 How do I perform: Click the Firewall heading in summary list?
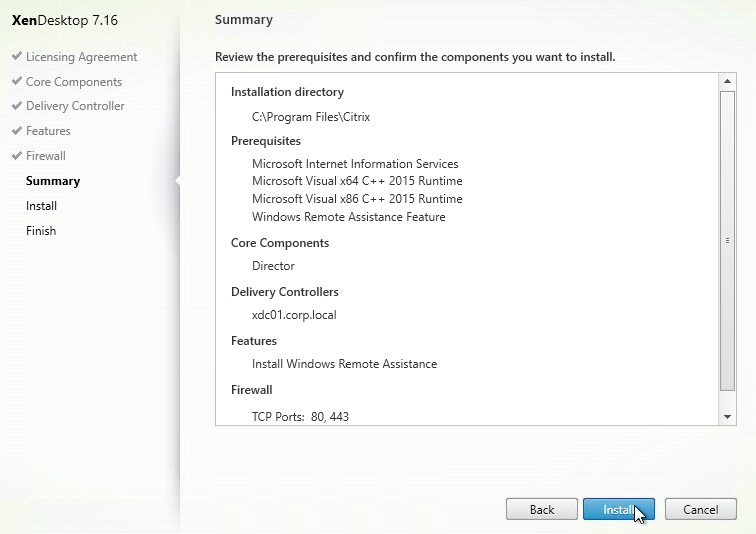(x=252, y=390)
